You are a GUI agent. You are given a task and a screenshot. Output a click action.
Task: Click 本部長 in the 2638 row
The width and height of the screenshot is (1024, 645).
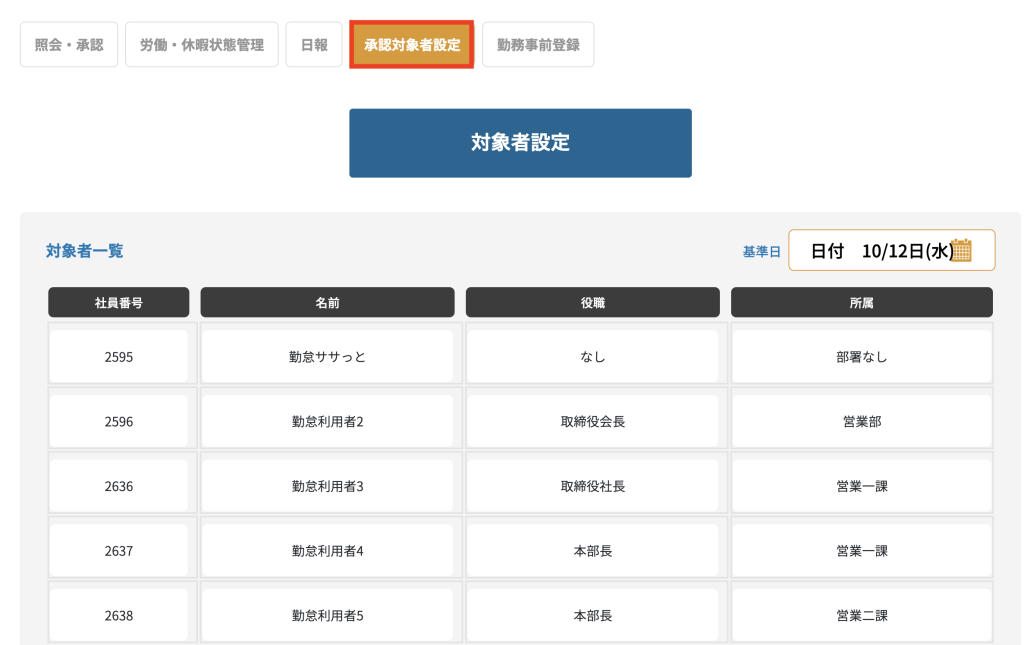click(x=593, y=615)
